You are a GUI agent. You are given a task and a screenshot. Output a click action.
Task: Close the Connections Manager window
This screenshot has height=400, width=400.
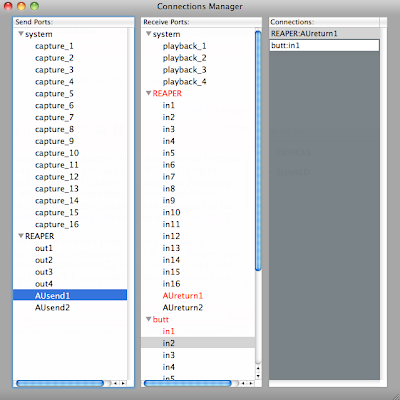pos(8,6)
